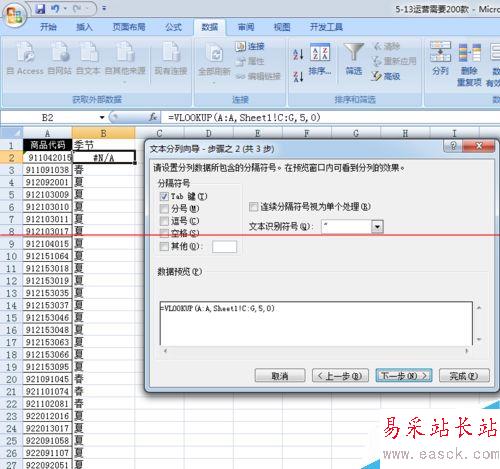Click preview horizontal scroll right arrow
Screen dimensions: 500x469
pyautogui.click(x=466, y=351)
